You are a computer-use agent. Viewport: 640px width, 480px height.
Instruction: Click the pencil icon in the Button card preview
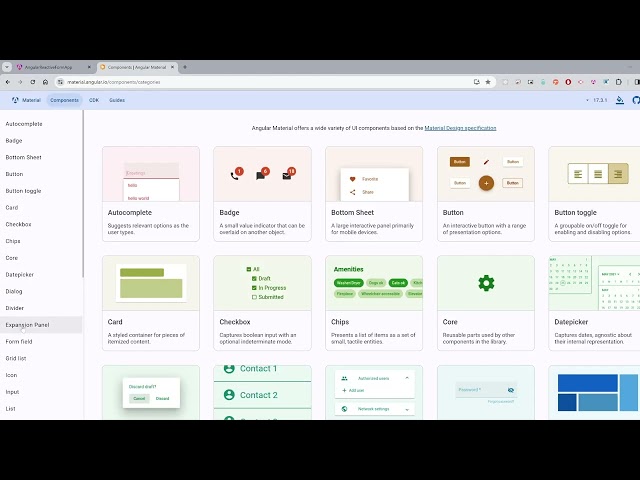coord(486,162)
